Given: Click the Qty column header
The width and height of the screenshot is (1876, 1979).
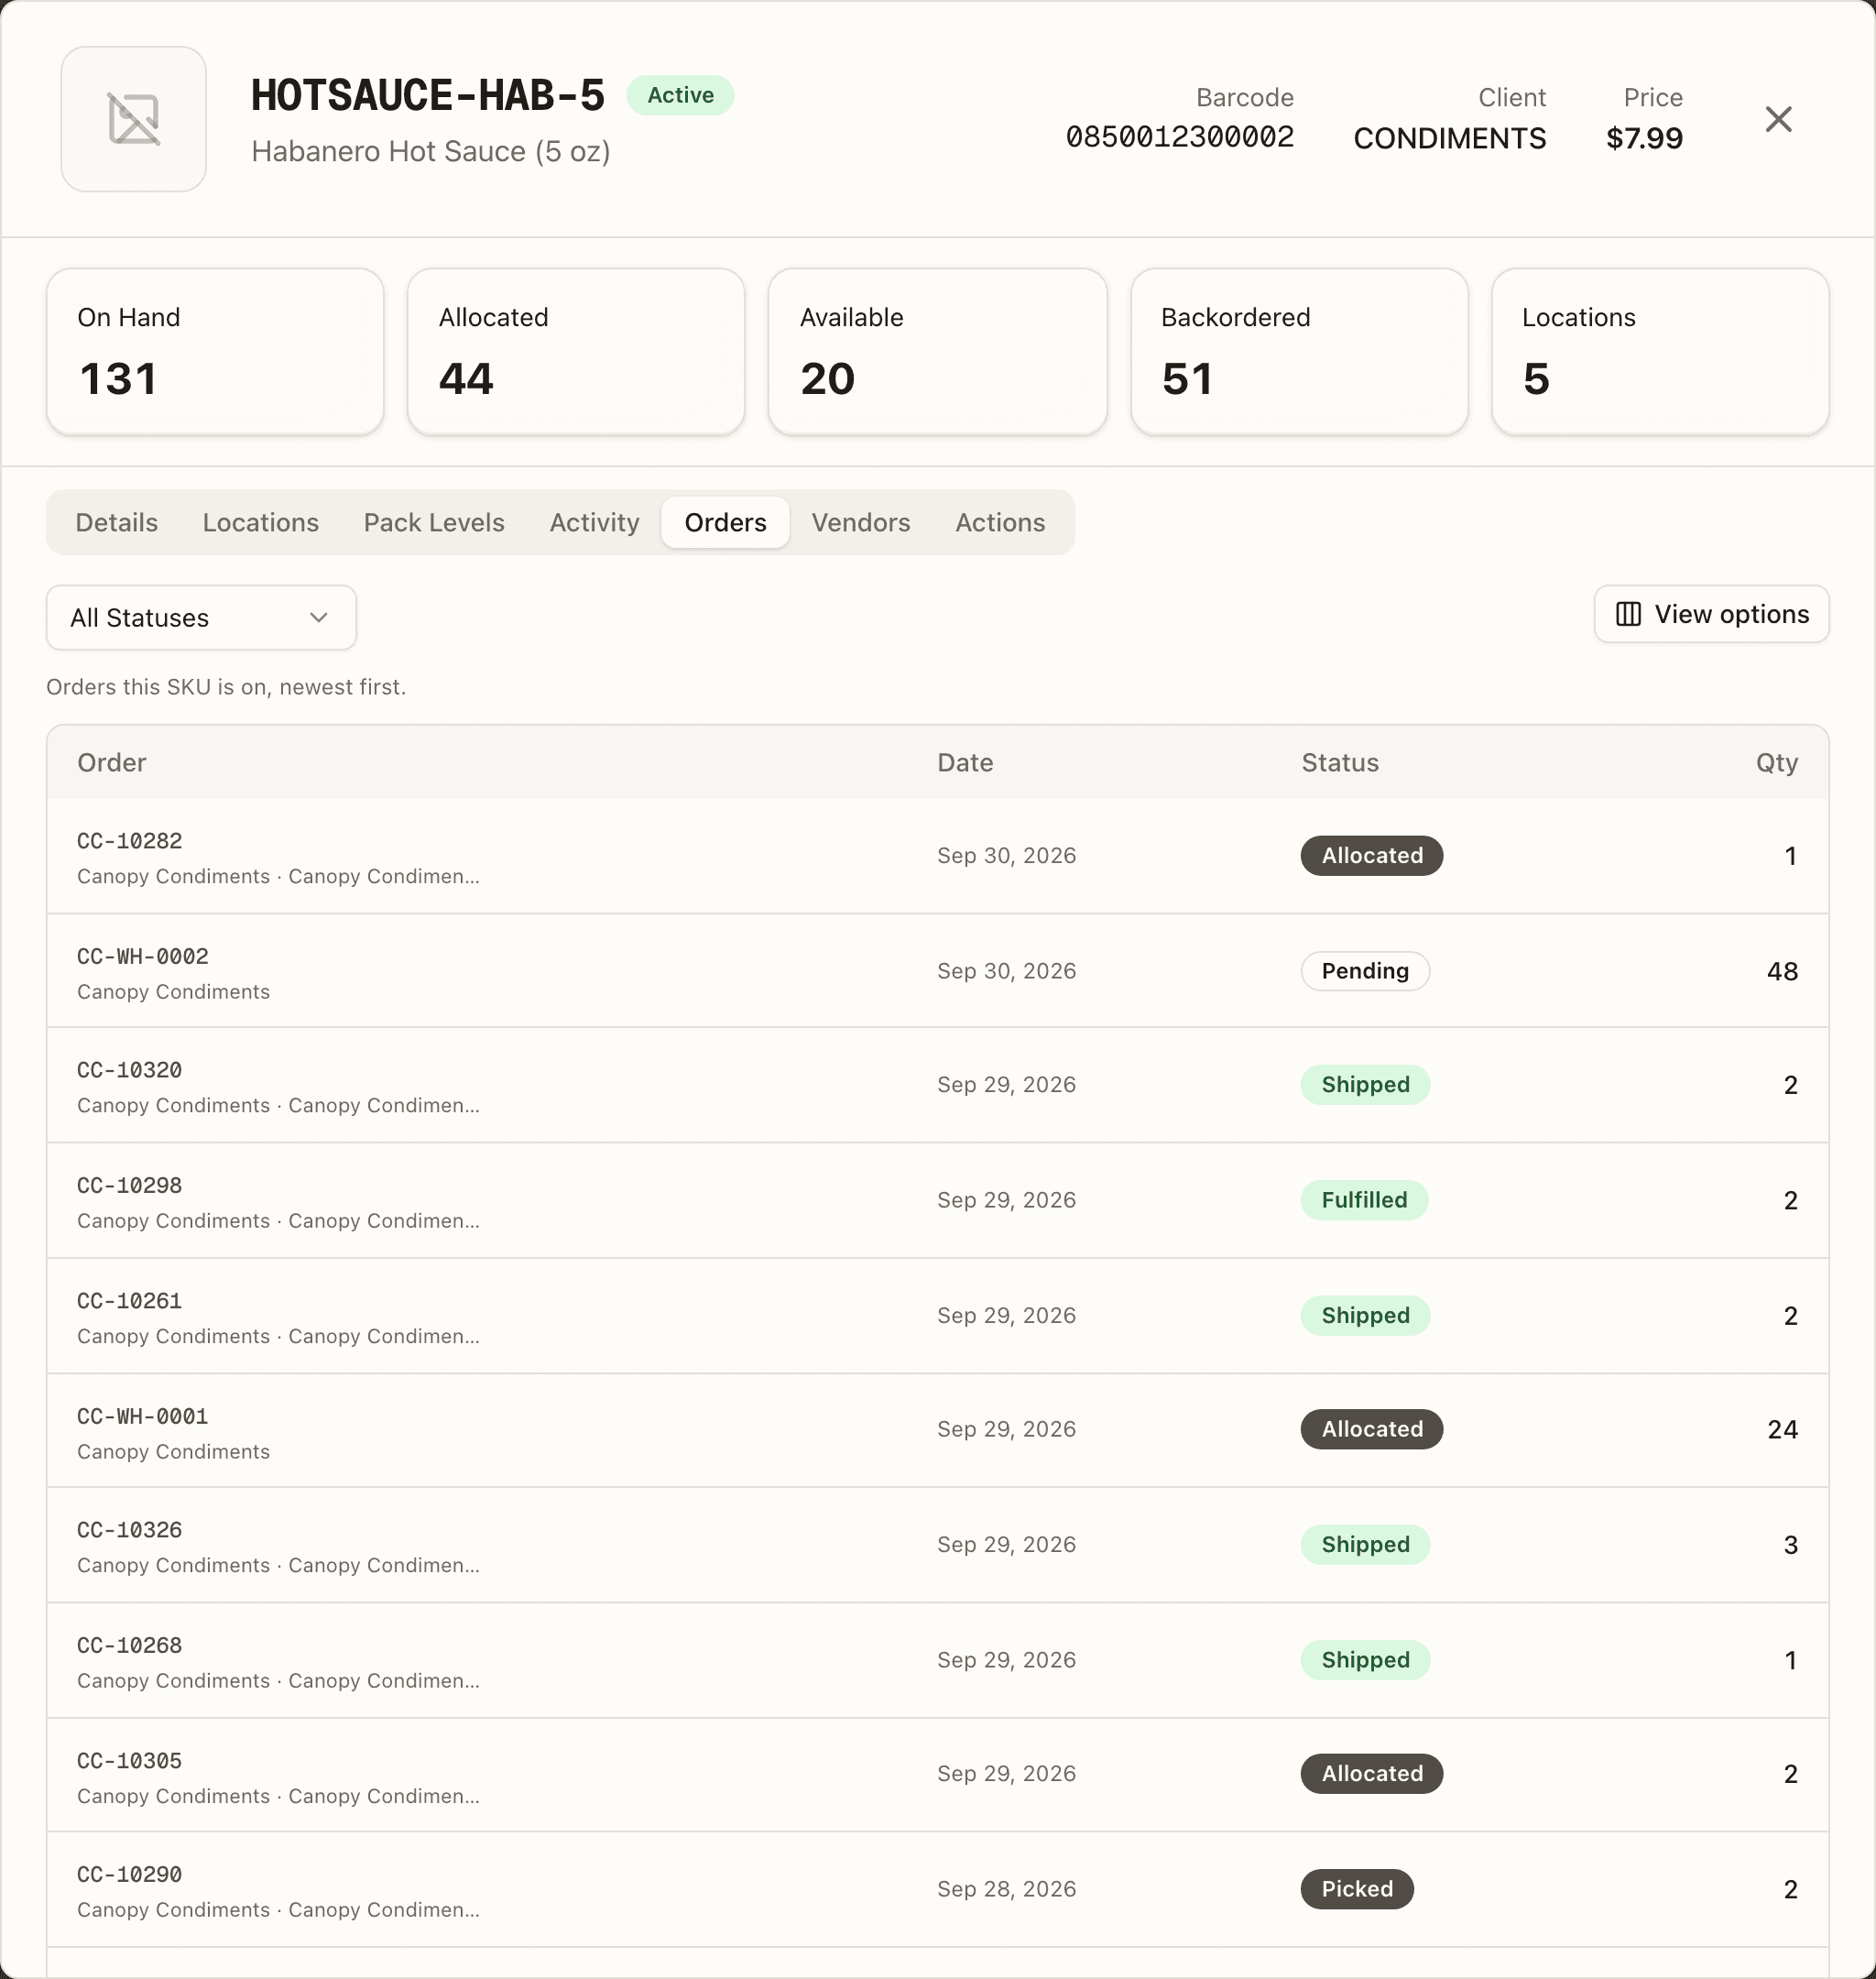Looking at the screenshot, I should (x=1776, y=762).
